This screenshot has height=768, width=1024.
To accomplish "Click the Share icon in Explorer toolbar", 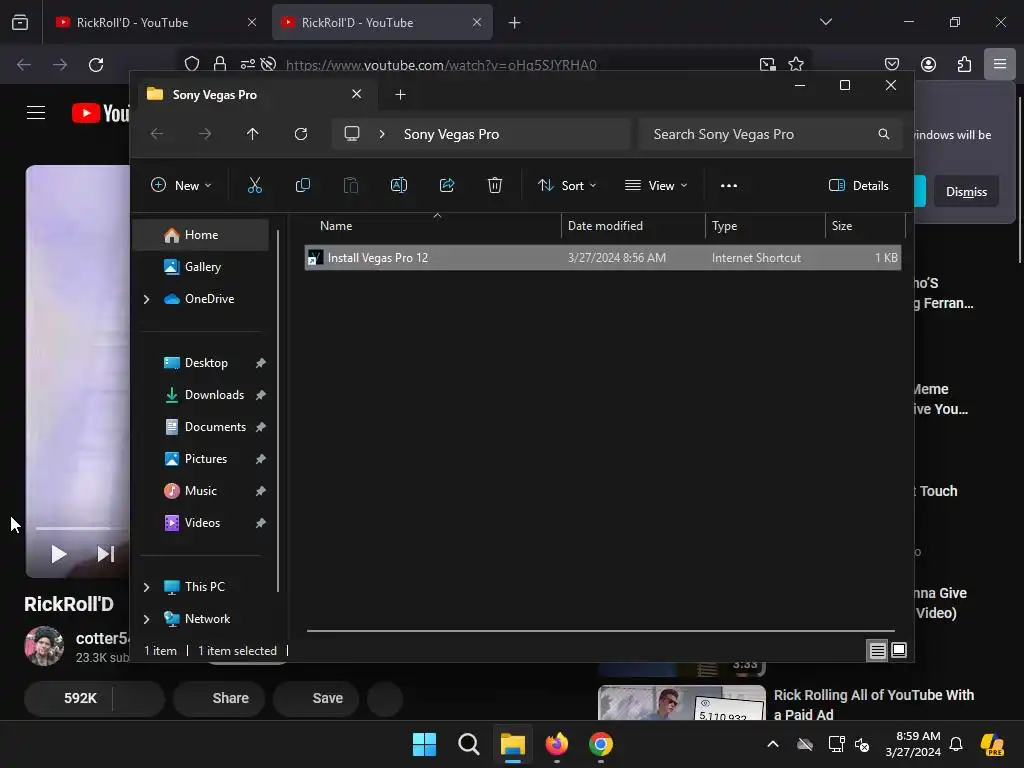I will click(x=447, y=185).
